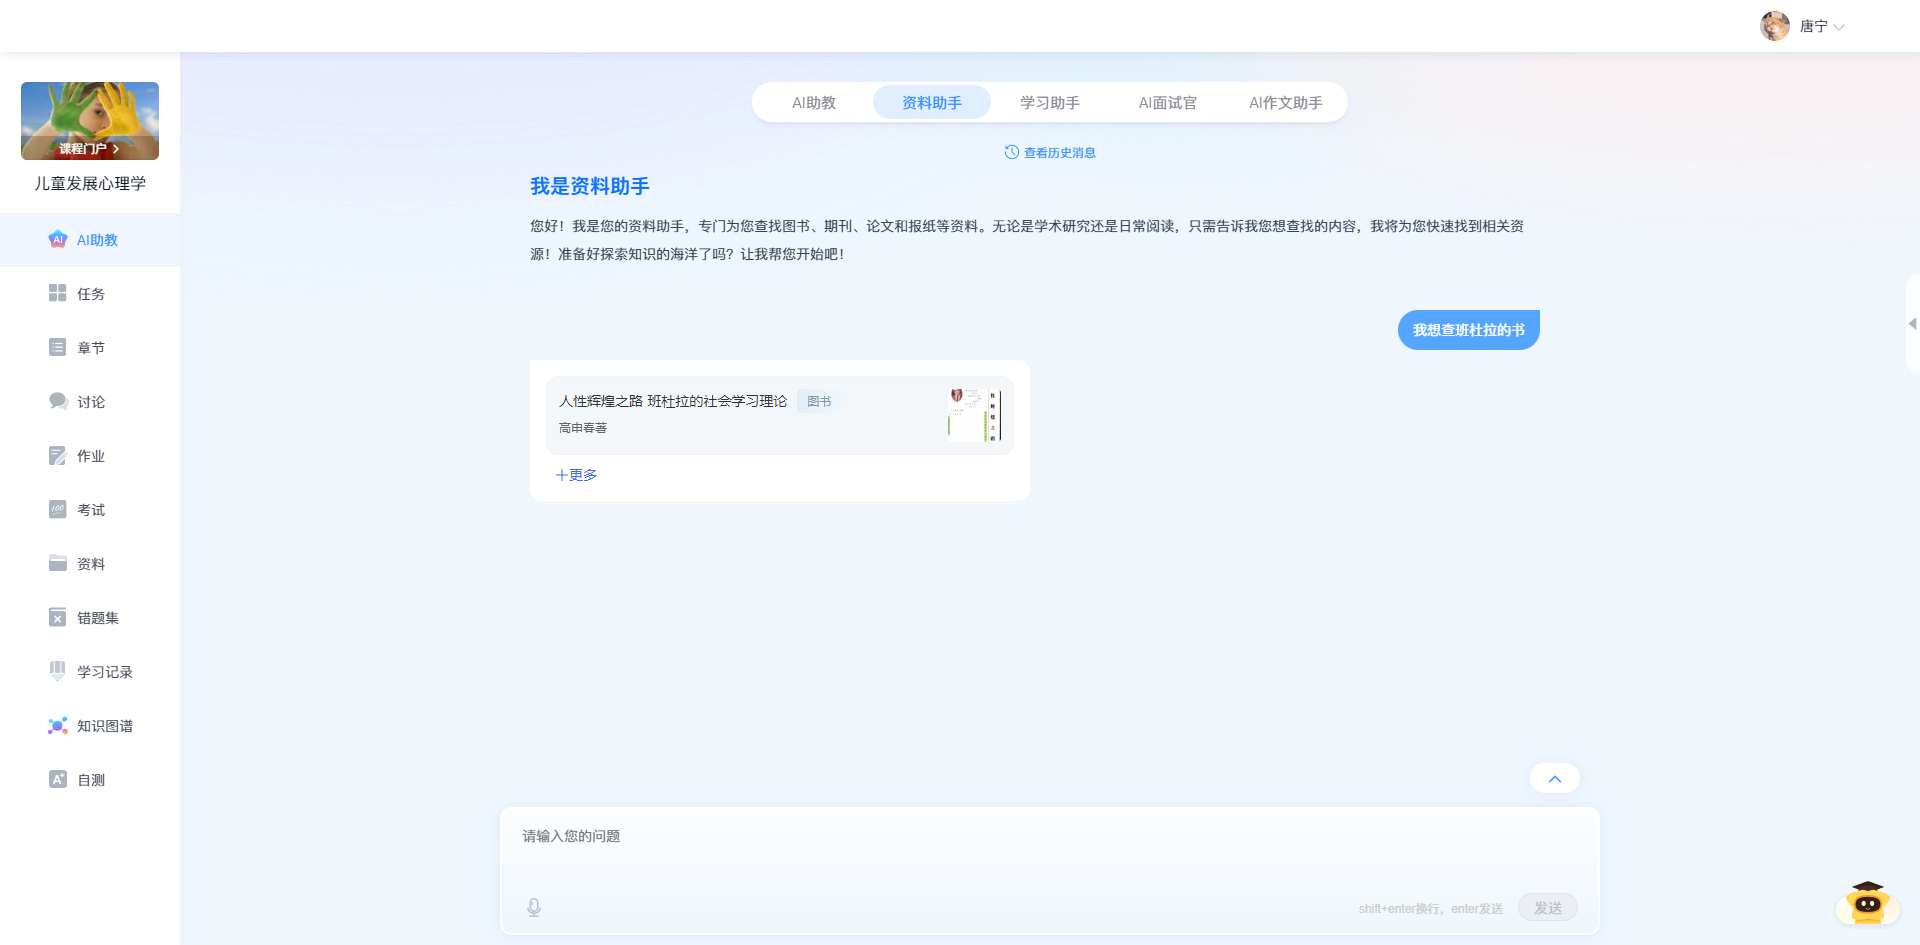Open the 课程门户 course portal image
The height and width of the screenshot is (945, 1920).
tap(90, 121)
